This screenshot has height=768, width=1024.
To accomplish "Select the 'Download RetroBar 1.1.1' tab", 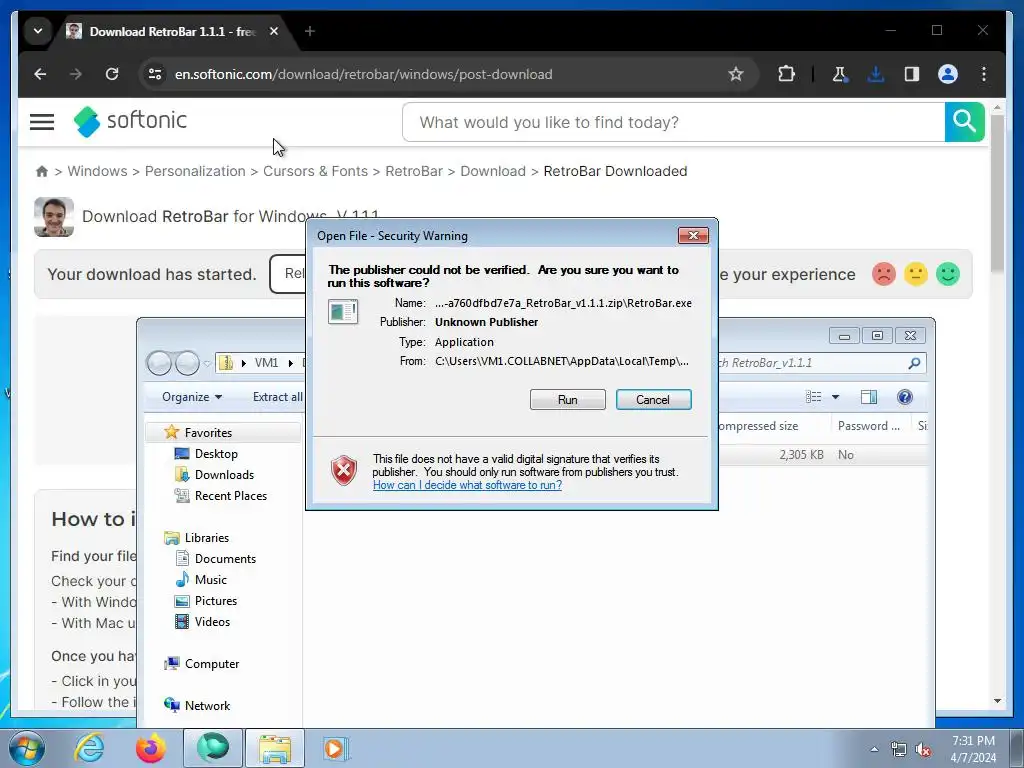I will tap(172, 31).
